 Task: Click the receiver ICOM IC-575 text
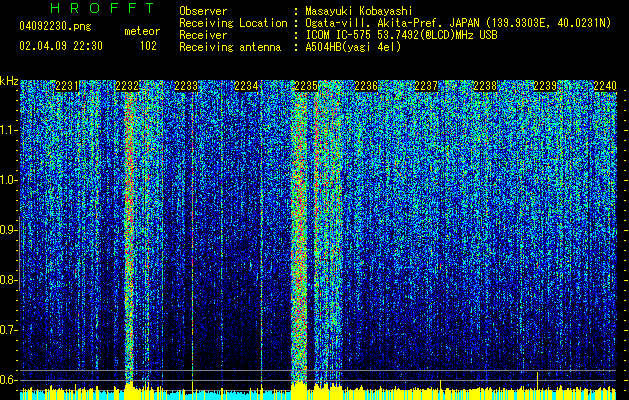click(x=401, y=35)
